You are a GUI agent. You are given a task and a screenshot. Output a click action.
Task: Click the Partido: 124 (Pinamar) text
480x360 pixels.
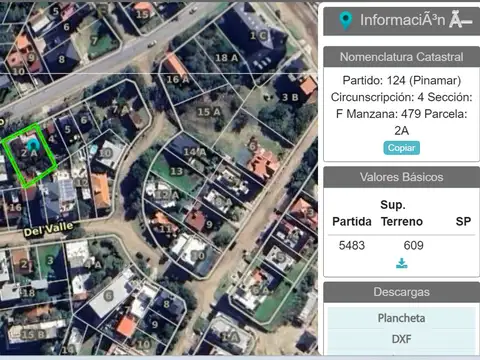402,80
